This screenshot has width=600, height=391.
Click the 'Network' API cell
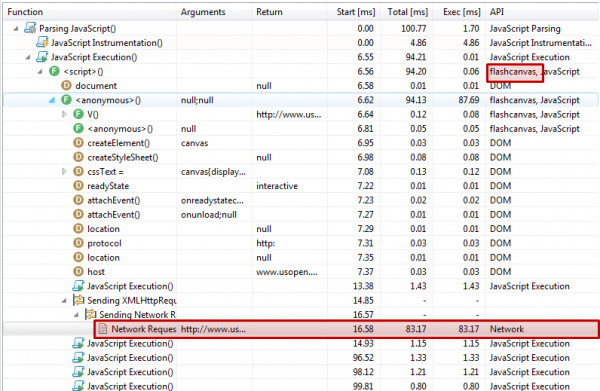point(507,329)
